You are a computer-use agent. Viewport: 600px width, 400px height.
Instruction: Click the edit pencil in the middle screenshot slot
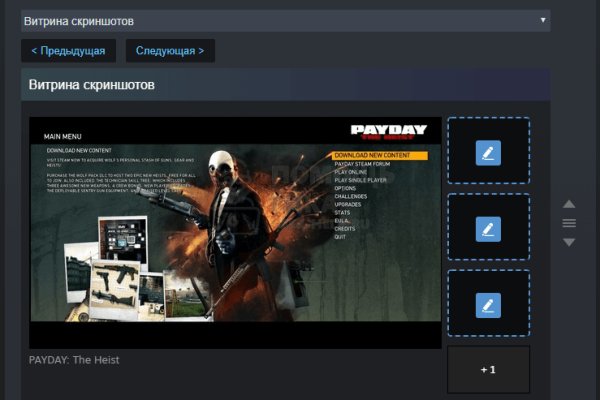pos(488,228)
